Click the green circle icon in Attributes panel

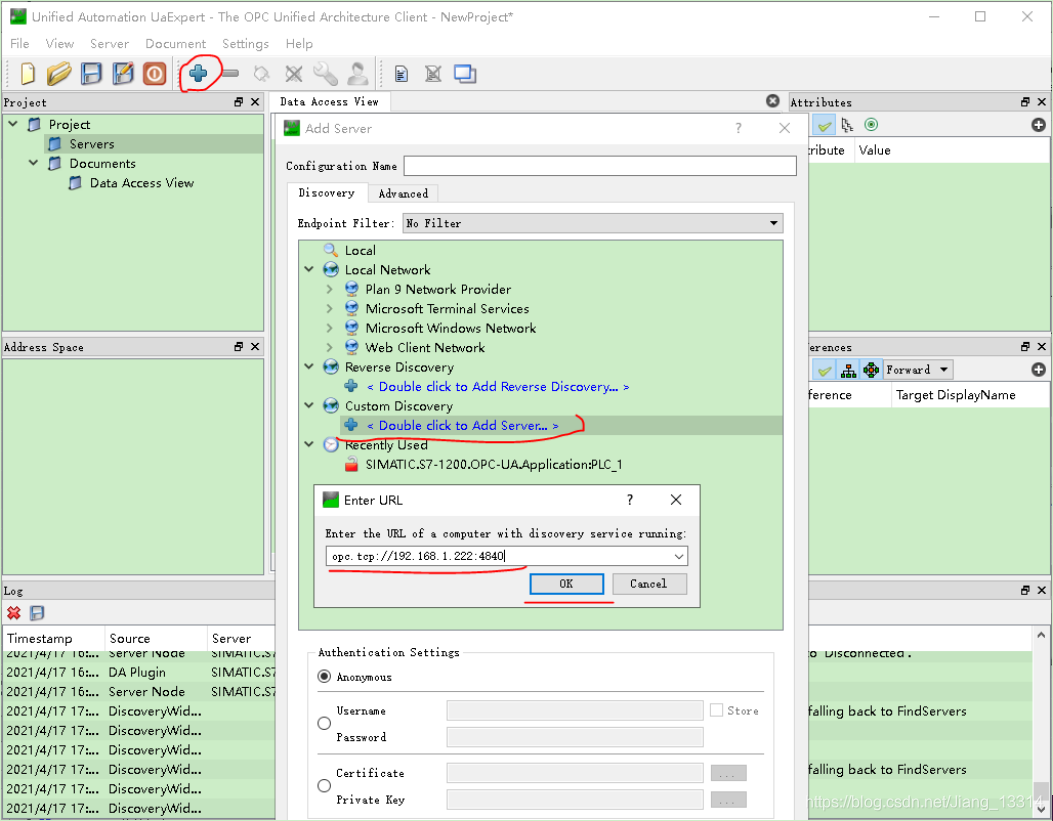[871, 125]
